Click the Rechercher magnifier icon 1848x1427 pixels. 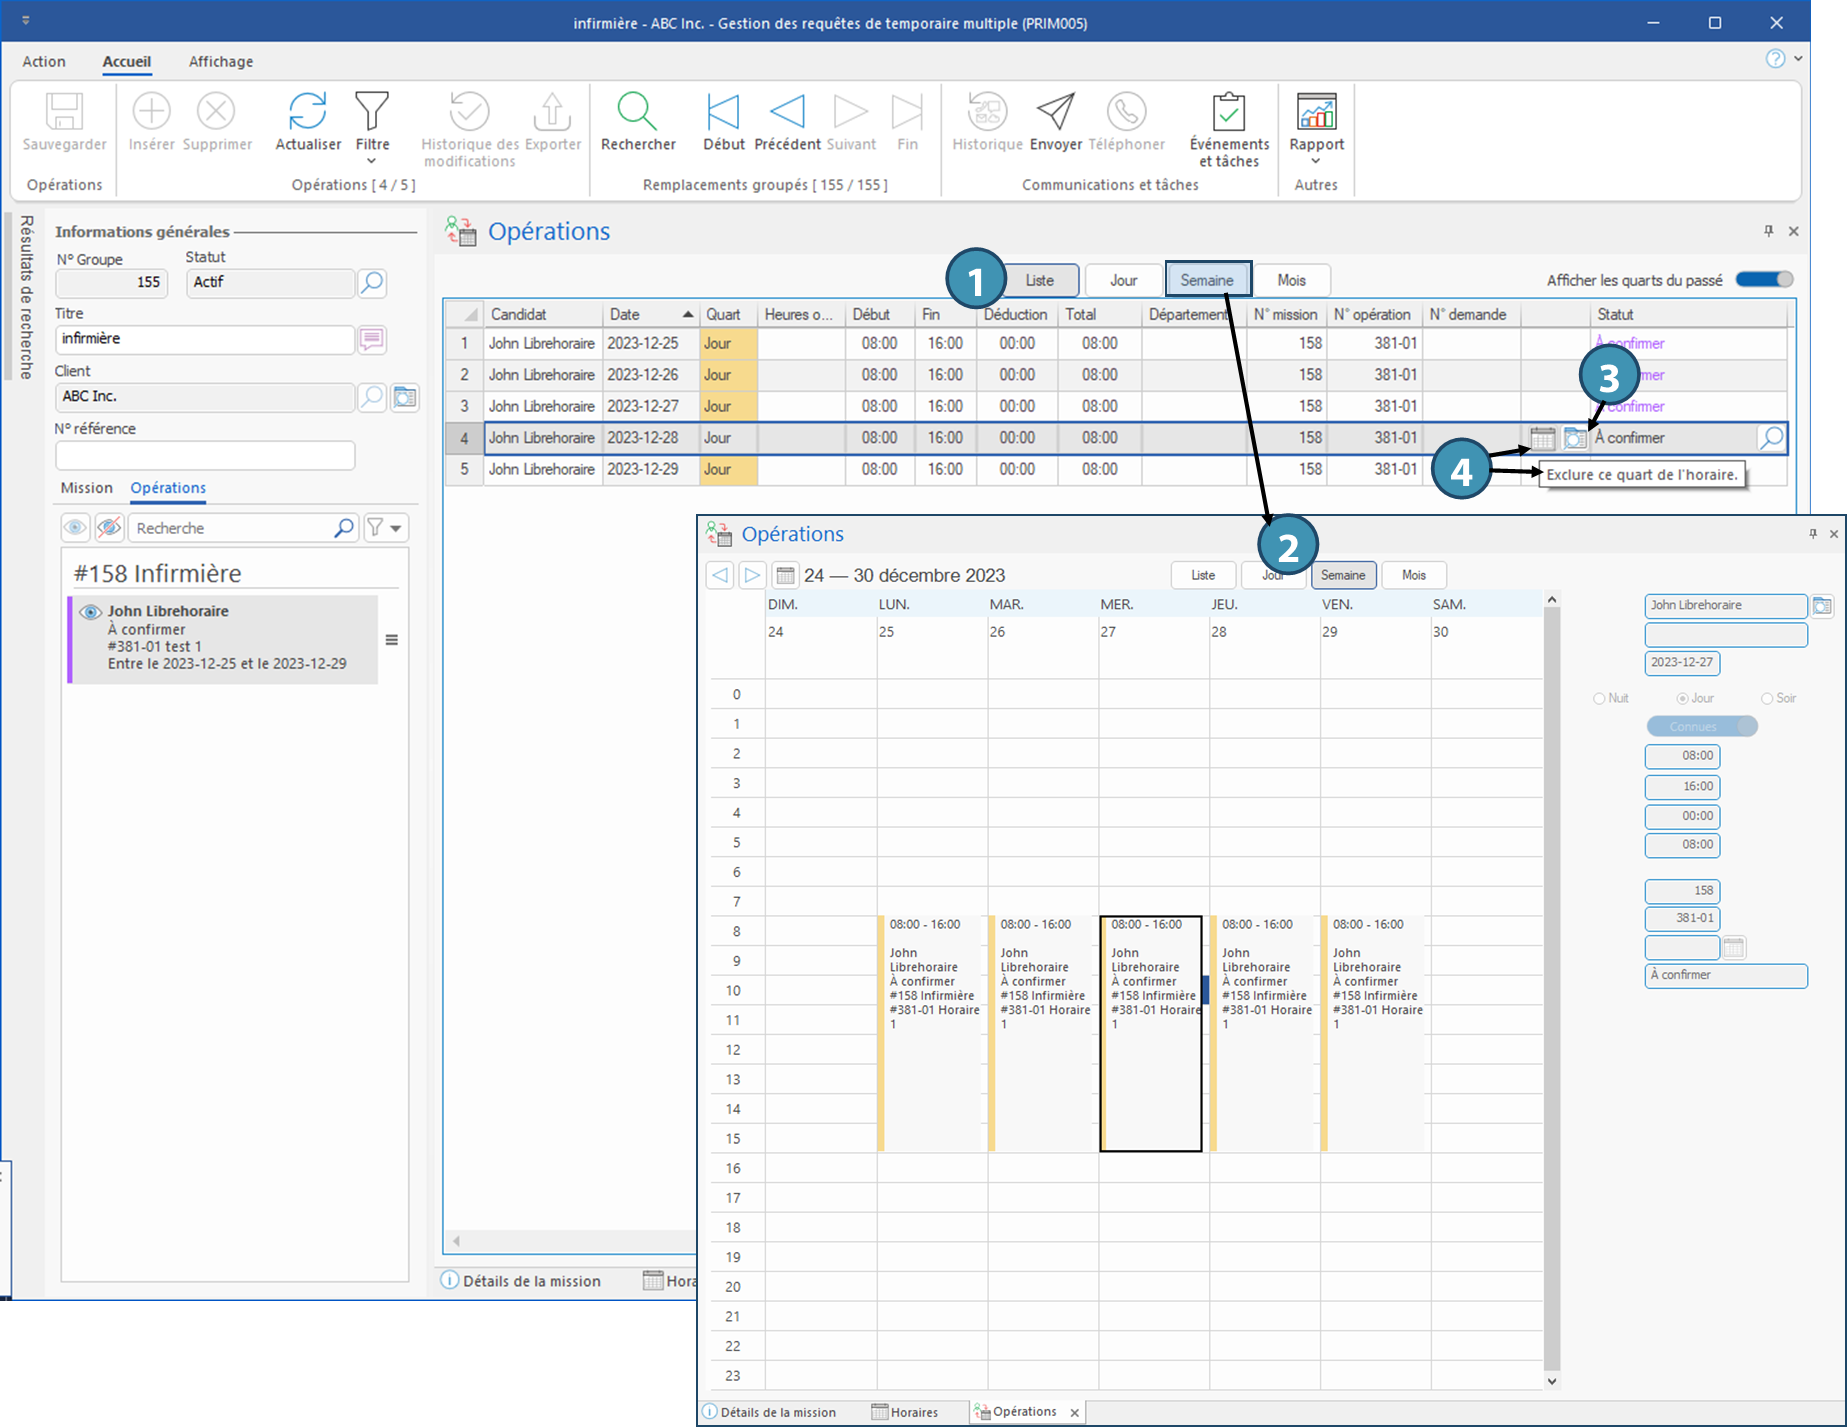[637, 111]
